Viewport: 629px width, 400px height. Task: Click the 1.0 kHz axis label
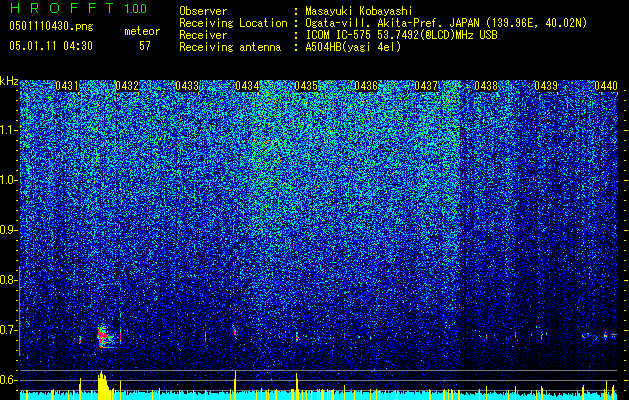tap(8, 180)
